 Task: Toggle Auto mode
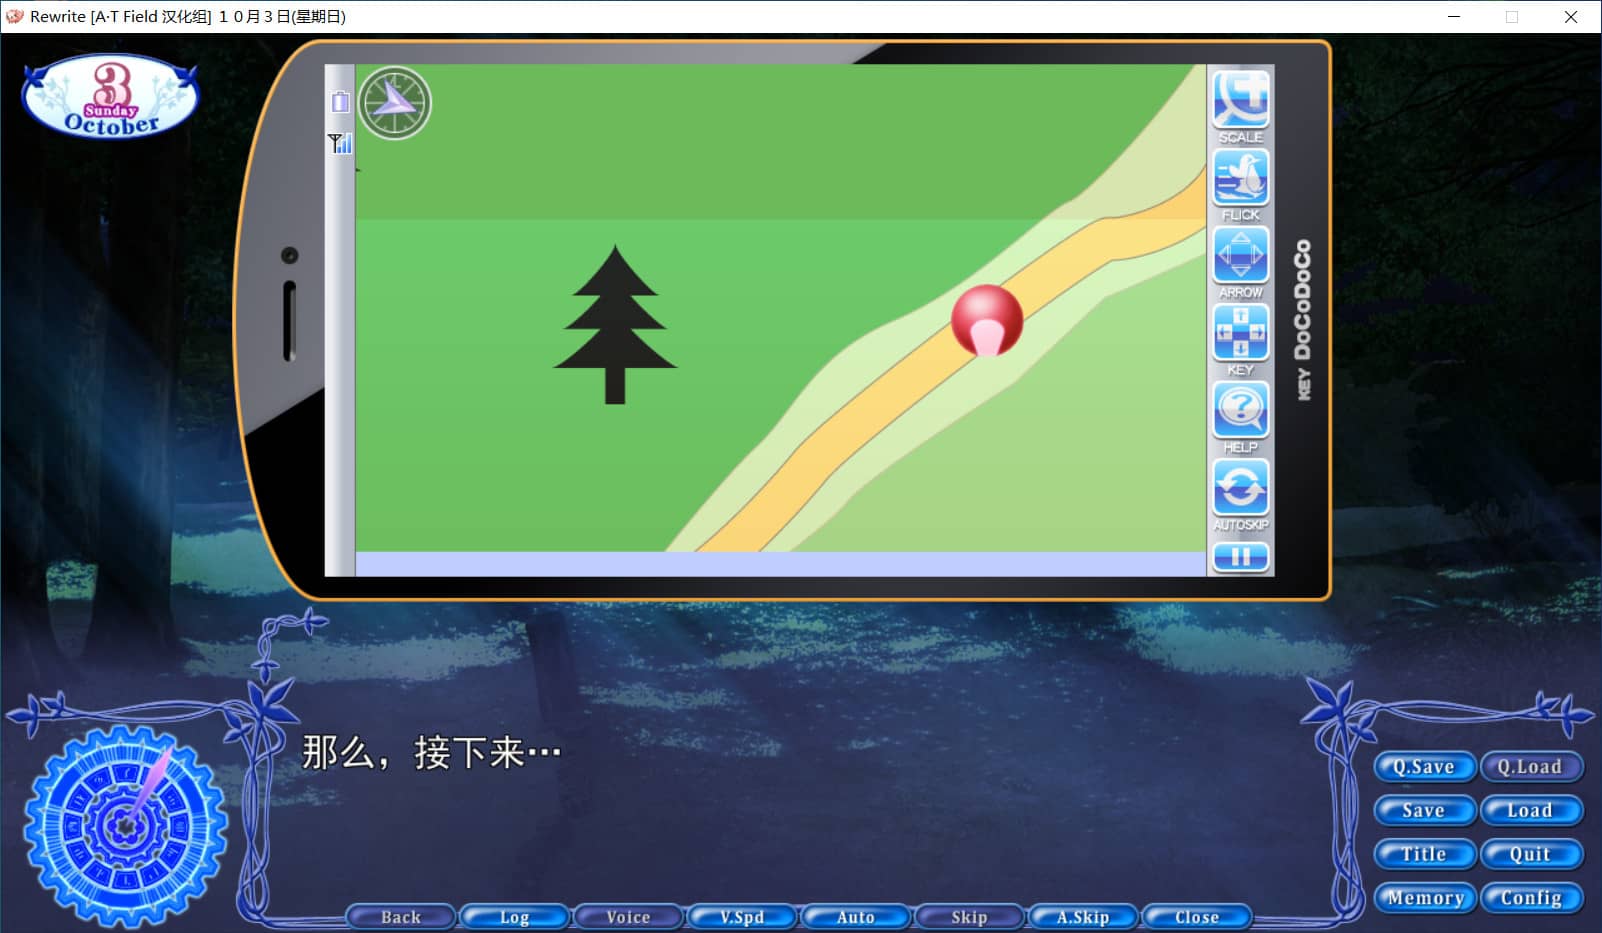(856, 917)
